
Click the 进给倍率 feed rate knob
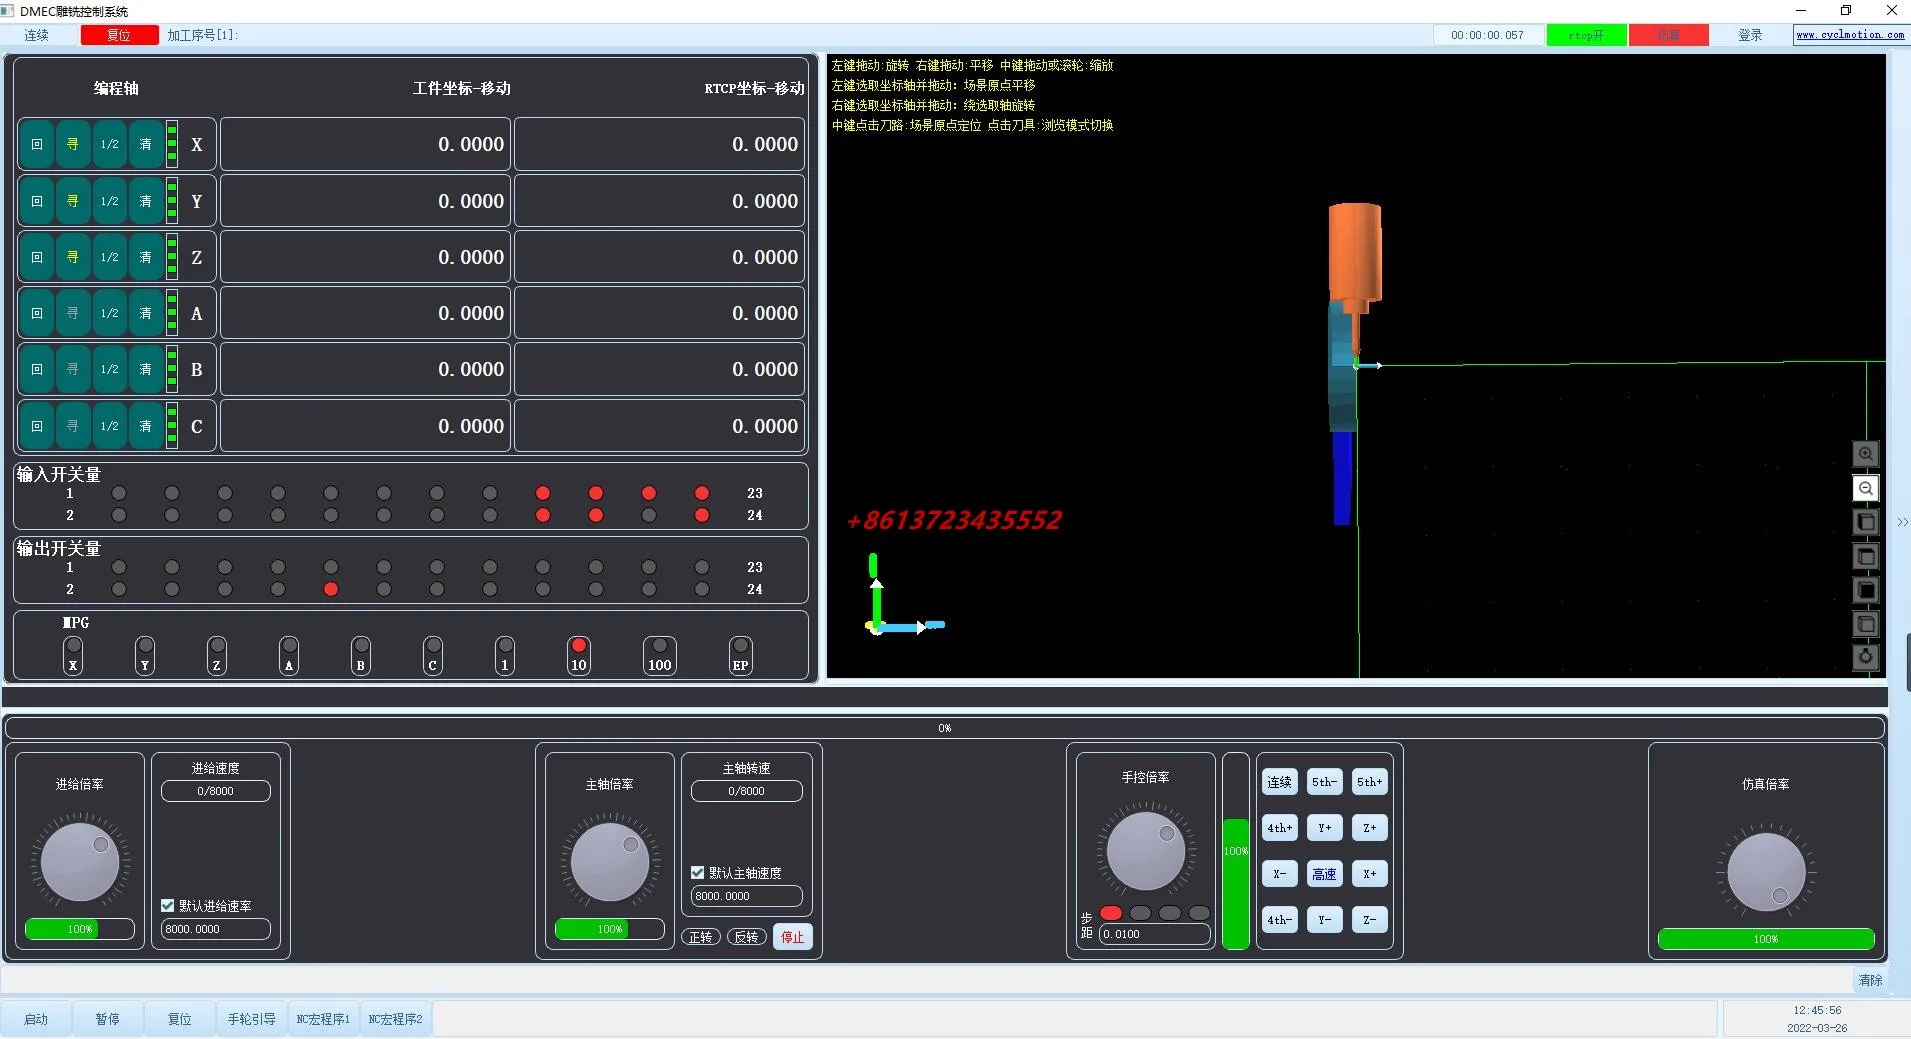(x=80, y=863)
